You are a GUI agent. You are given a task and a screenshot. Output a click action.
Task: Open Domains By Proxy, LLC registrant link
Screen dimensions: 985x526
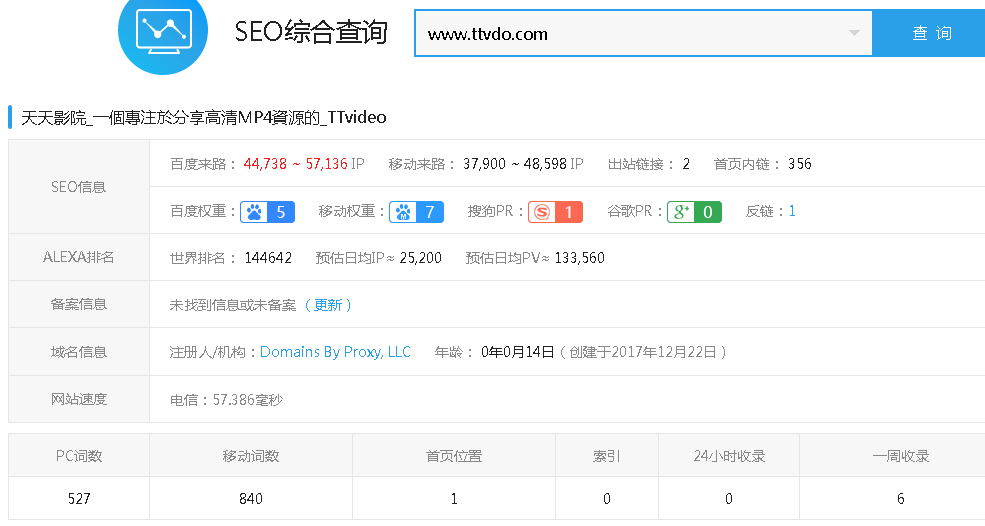click(x=335, y=352)
